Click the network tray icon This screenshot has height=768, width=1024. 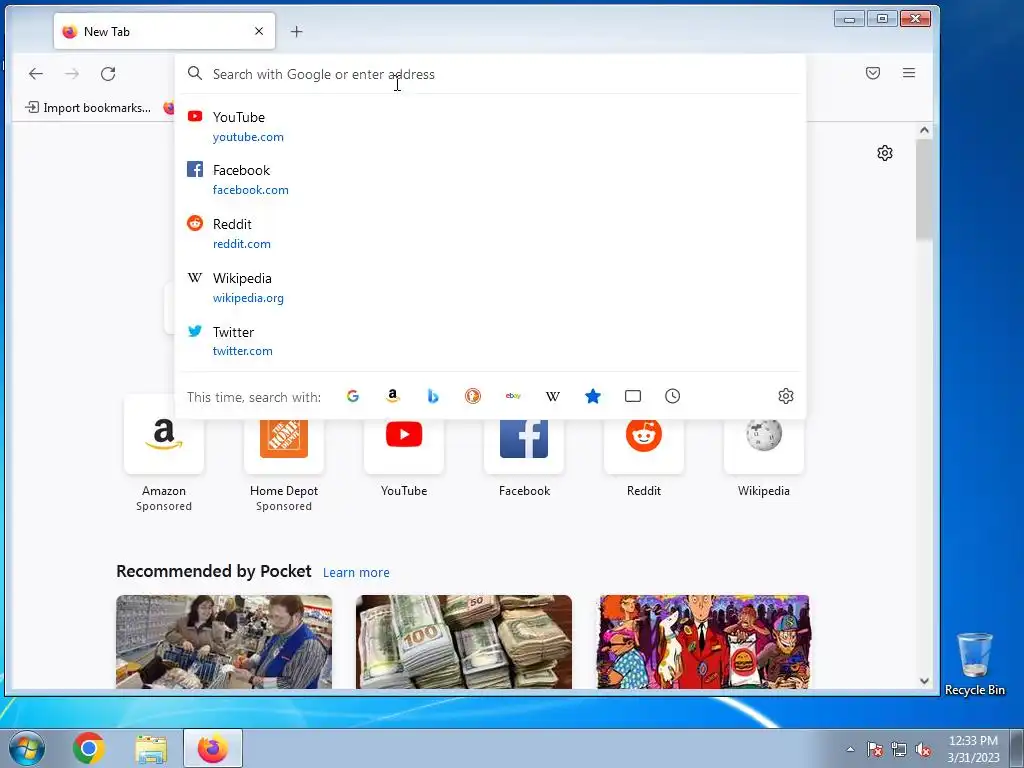899,749
